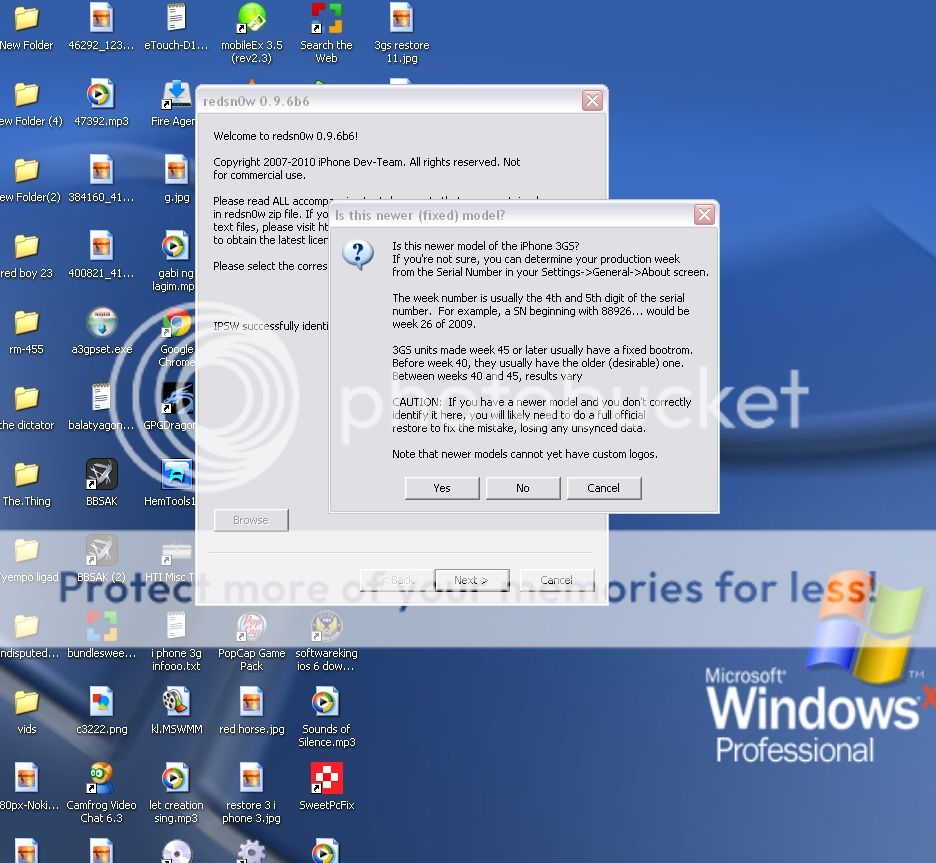Select the restore 3 i phone 3.jpg file
Image resolution: width=936 pixels, height=863 pixels.
251,778
